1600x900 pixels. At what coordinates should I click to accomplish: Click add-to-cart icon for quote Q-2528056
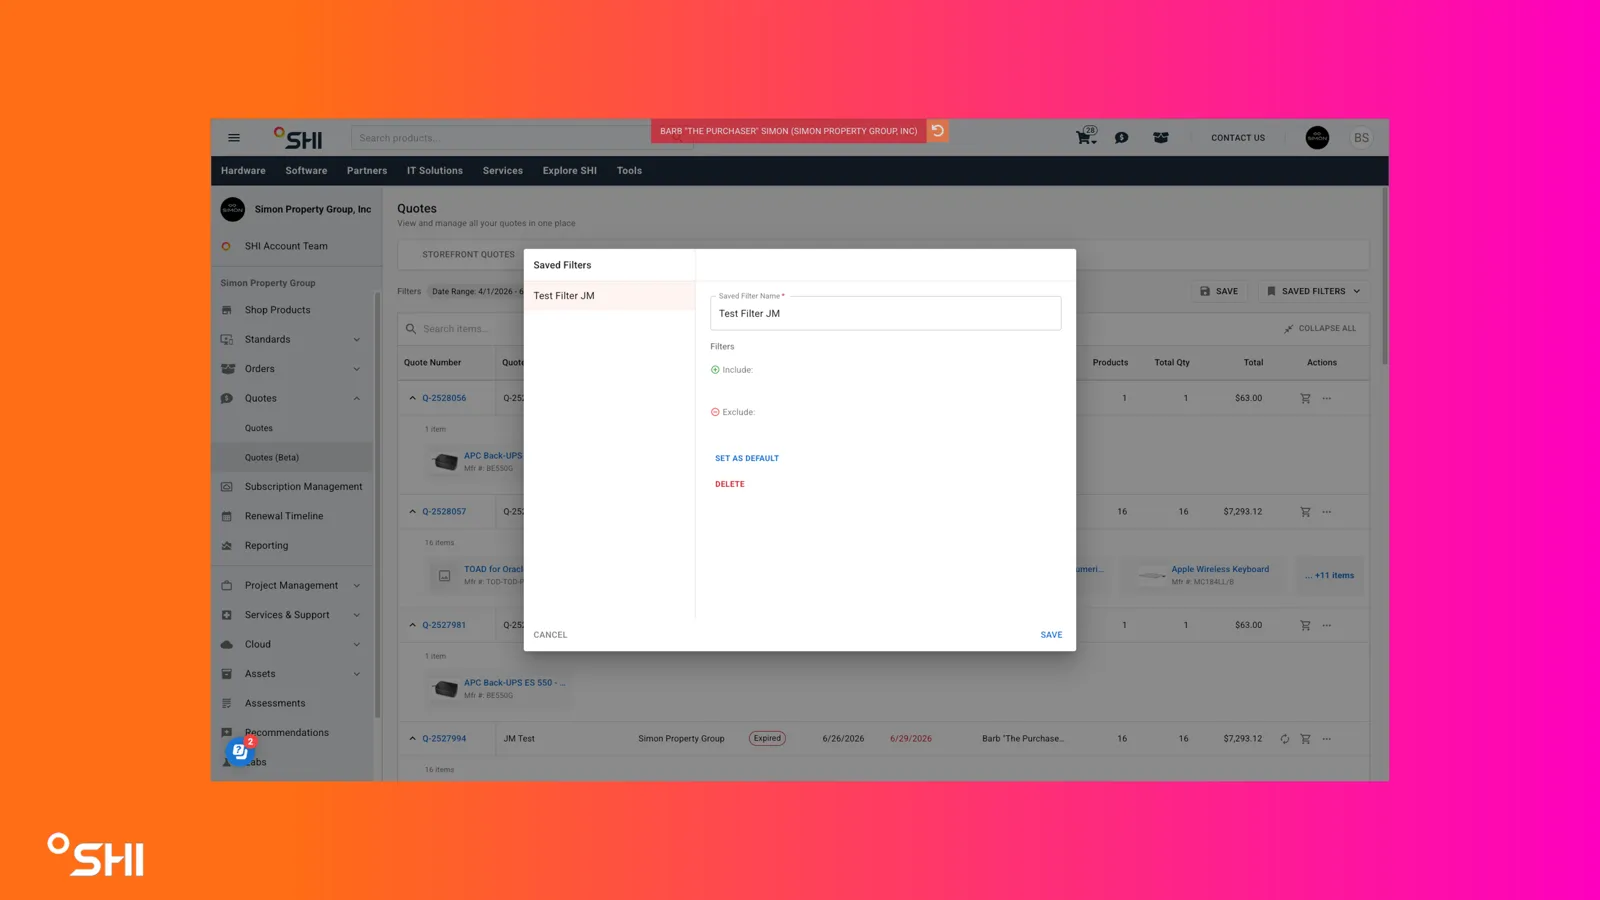(1305, 398)
